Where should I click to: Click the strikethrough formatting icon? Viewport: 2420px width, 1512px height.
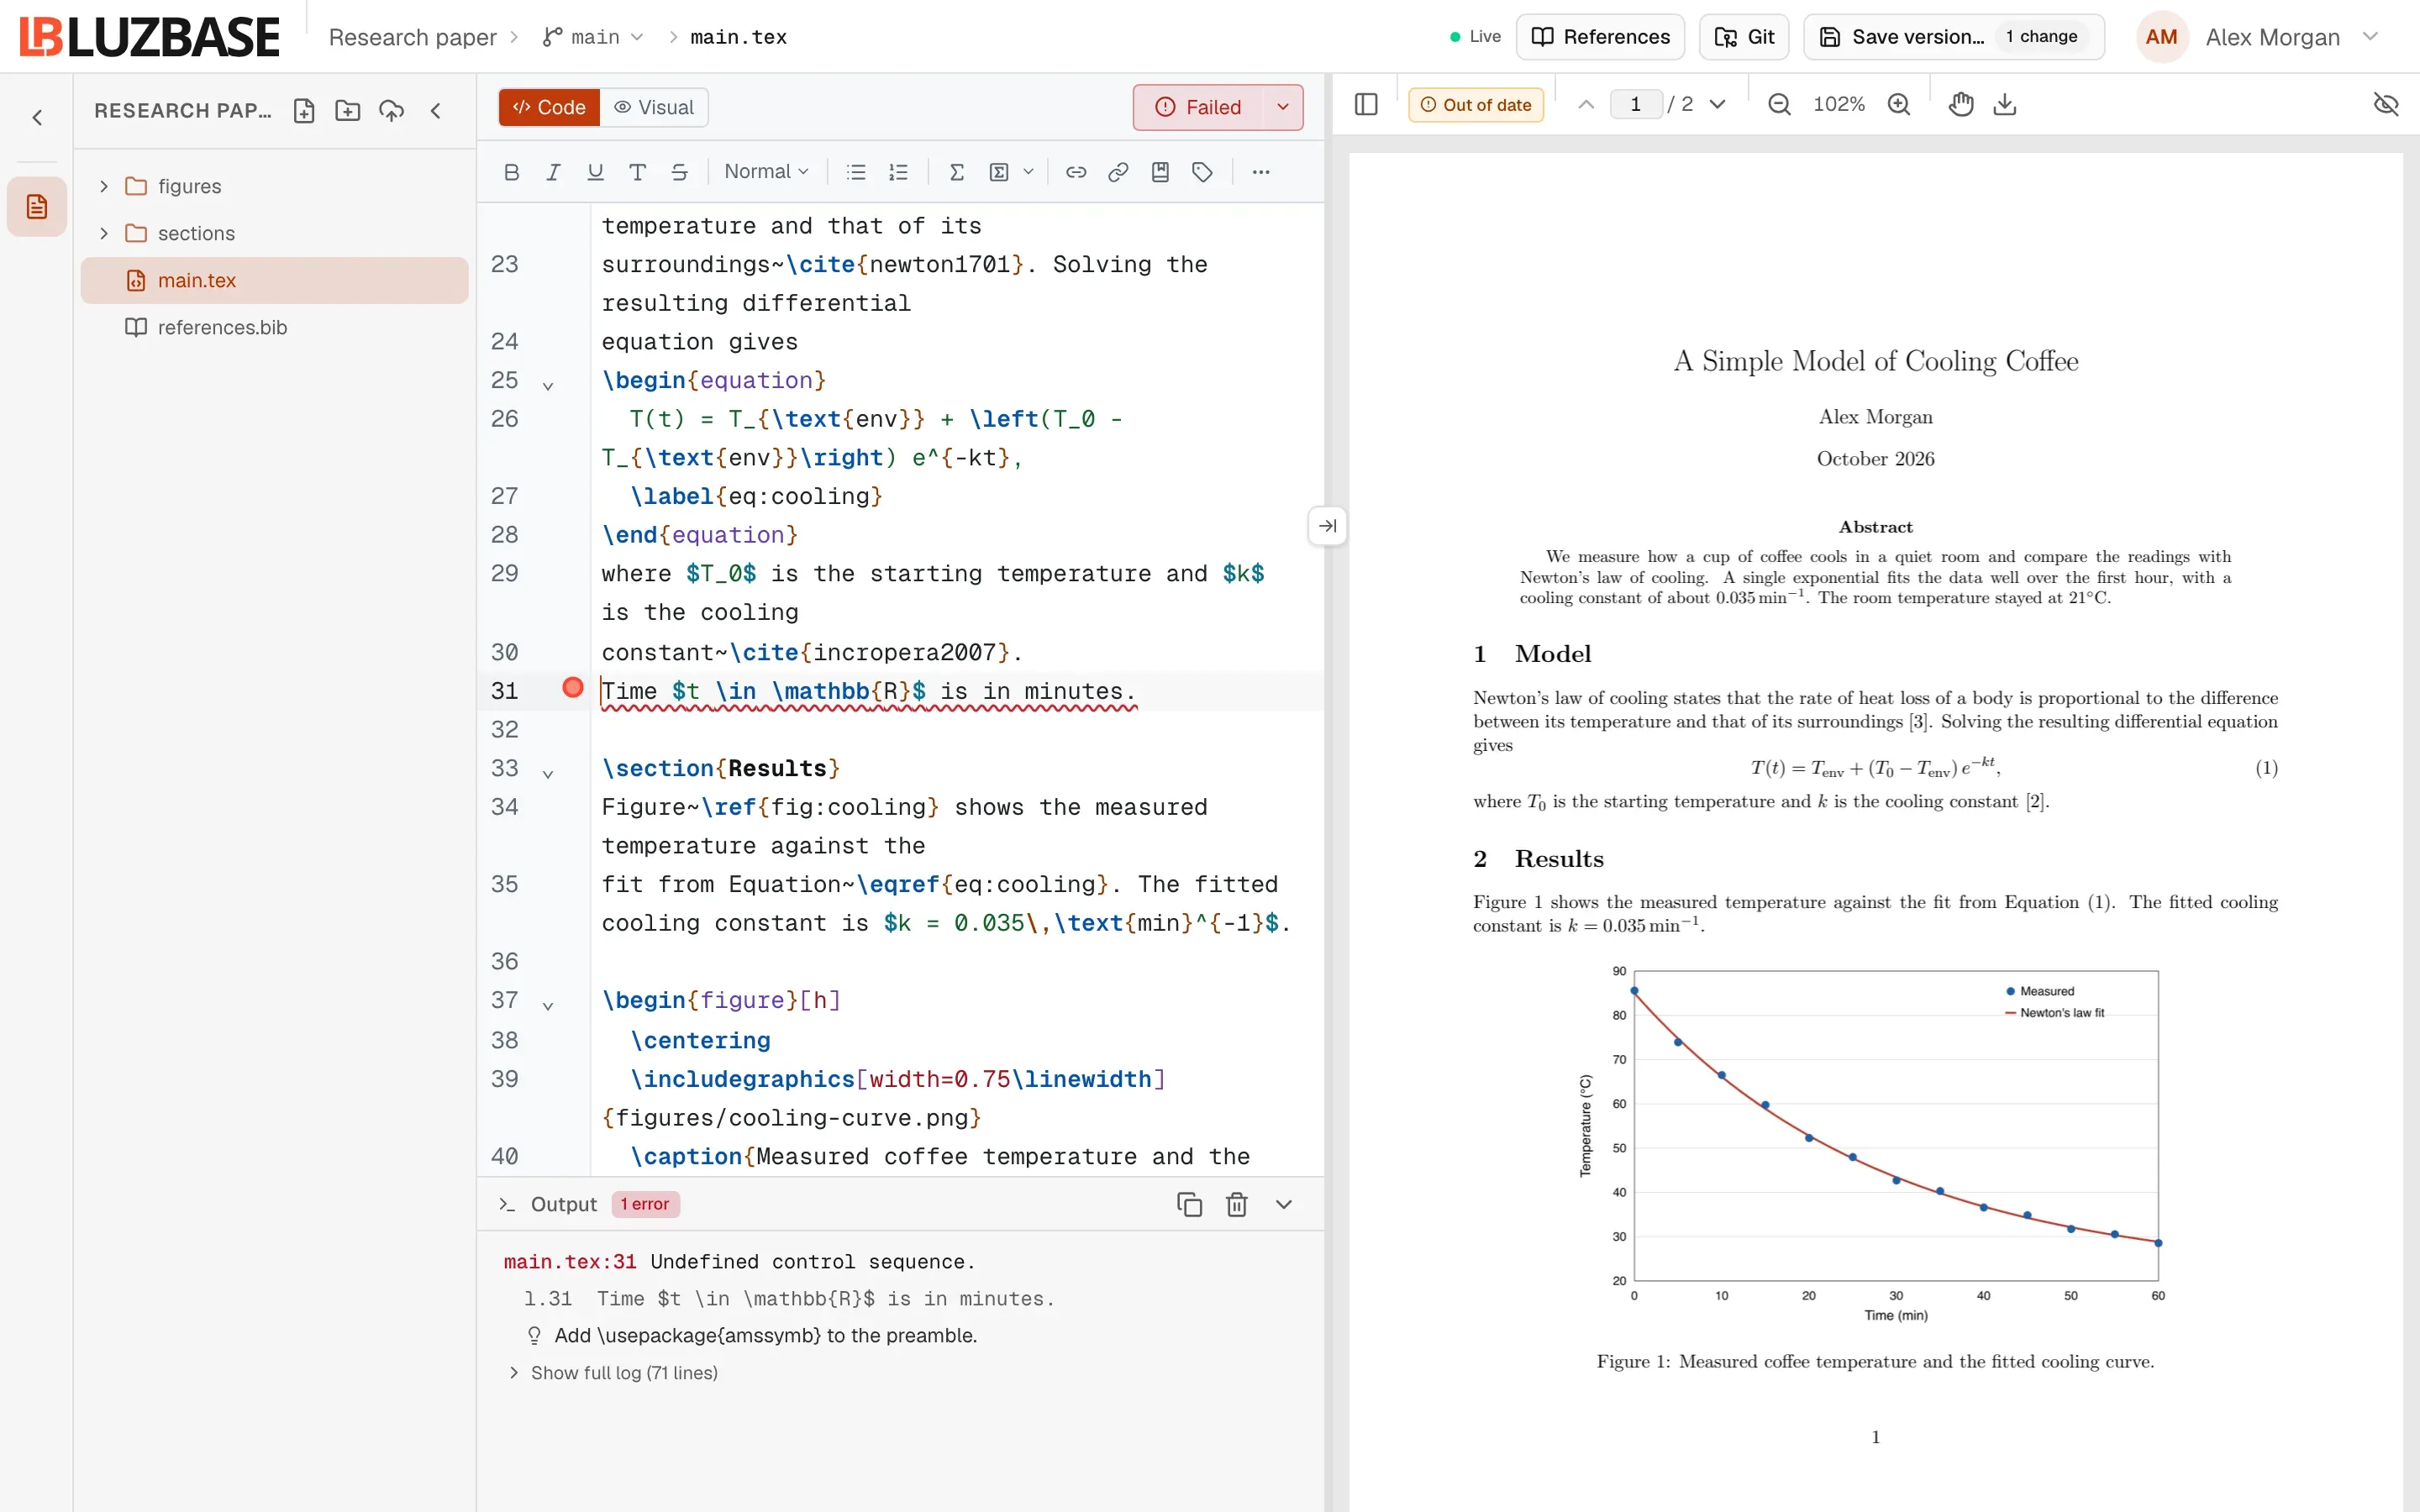point(679,172)
